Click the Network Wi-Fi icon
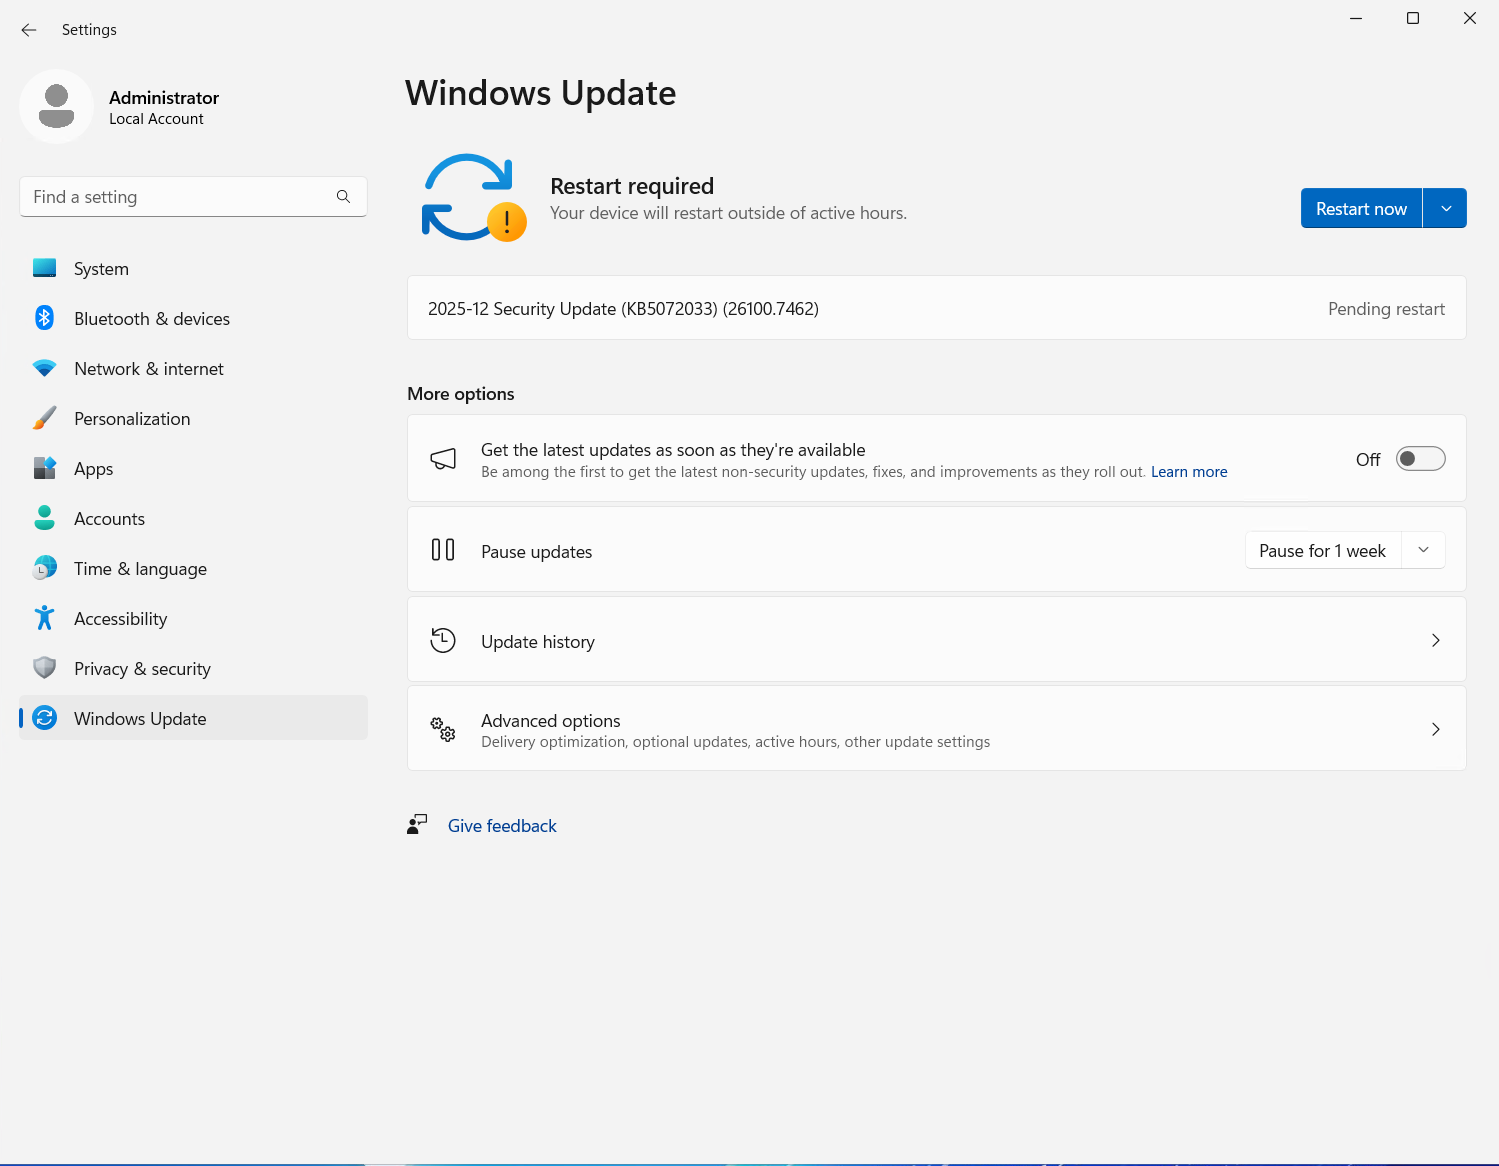1499x1166 pixels. tap(44, 368)
